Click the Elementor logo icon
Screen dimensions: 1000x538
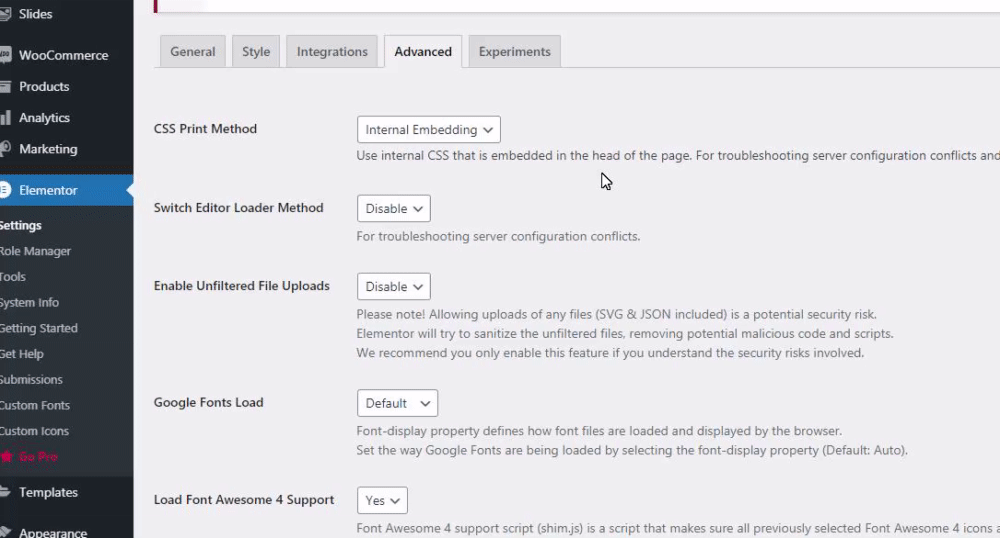click(5, 190)
